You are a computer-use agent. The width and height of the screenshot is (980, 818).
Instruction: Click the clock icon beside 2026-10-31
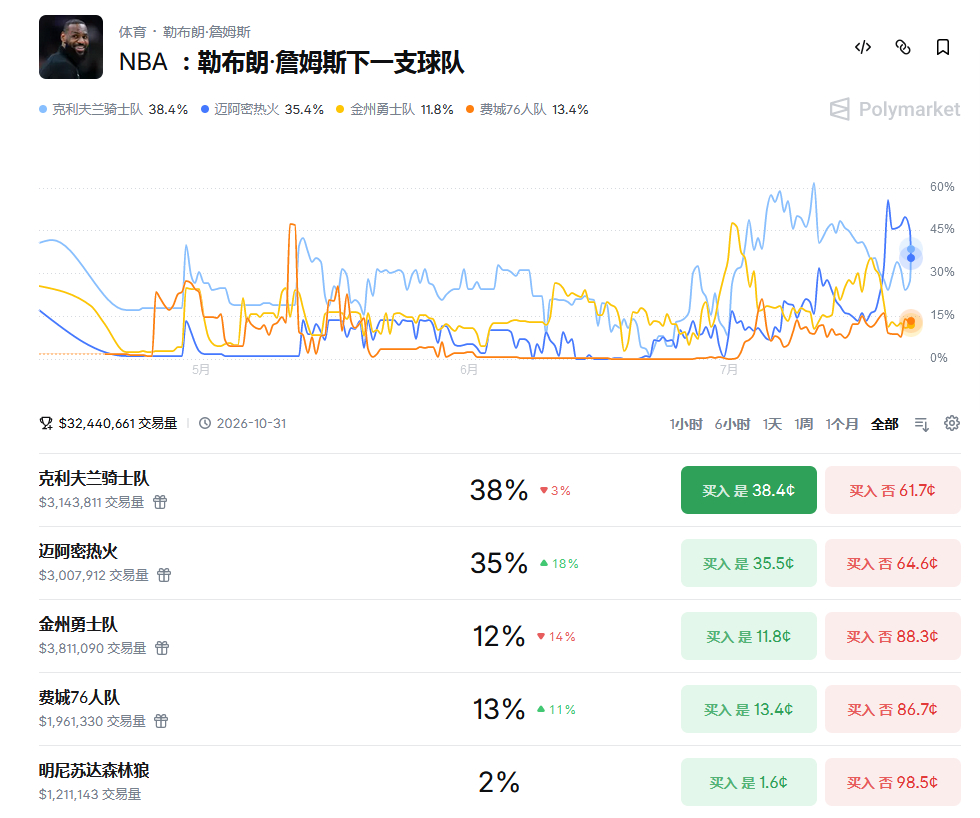[204, 424]
